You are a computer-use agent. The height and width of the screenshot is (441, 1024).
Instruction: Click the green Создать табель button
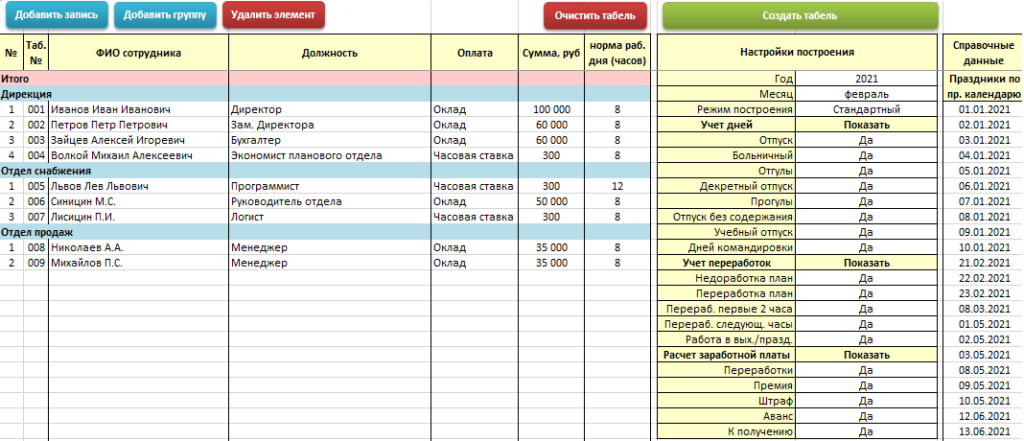(x=800, y=16)
